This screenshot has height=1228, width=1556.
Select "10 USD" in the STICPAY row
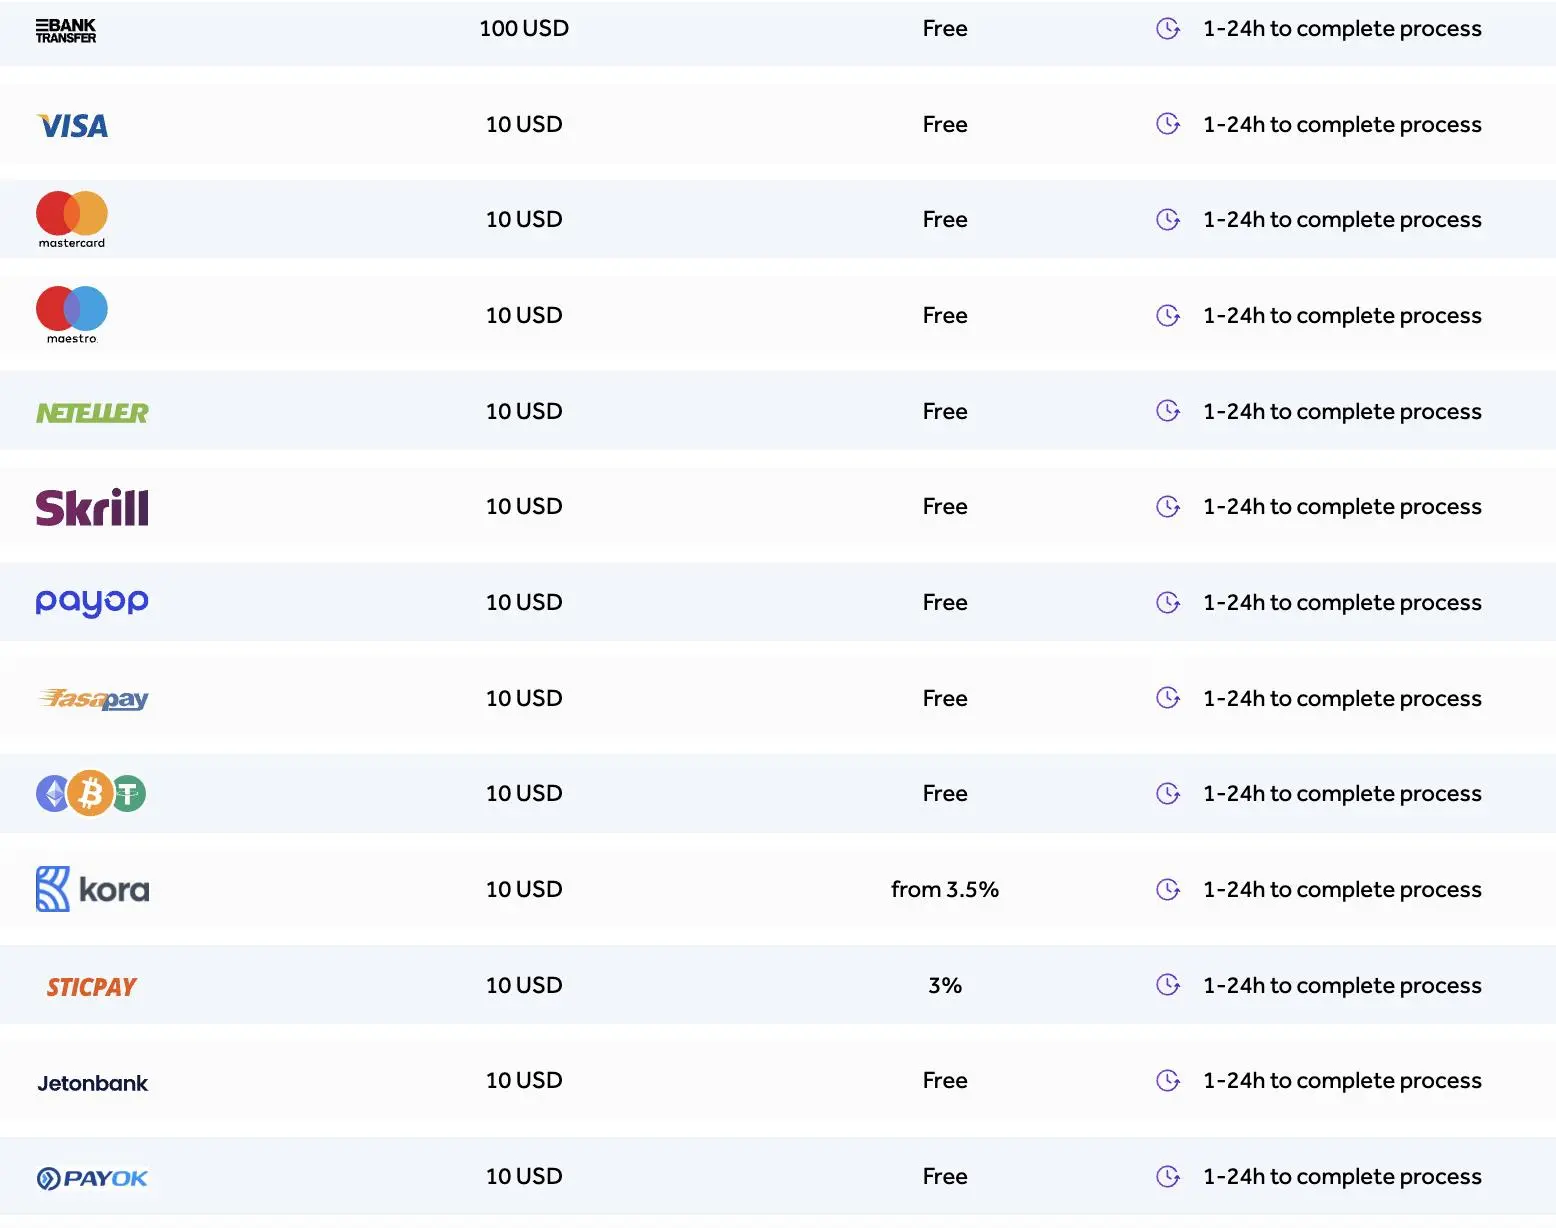coord(524,985)
